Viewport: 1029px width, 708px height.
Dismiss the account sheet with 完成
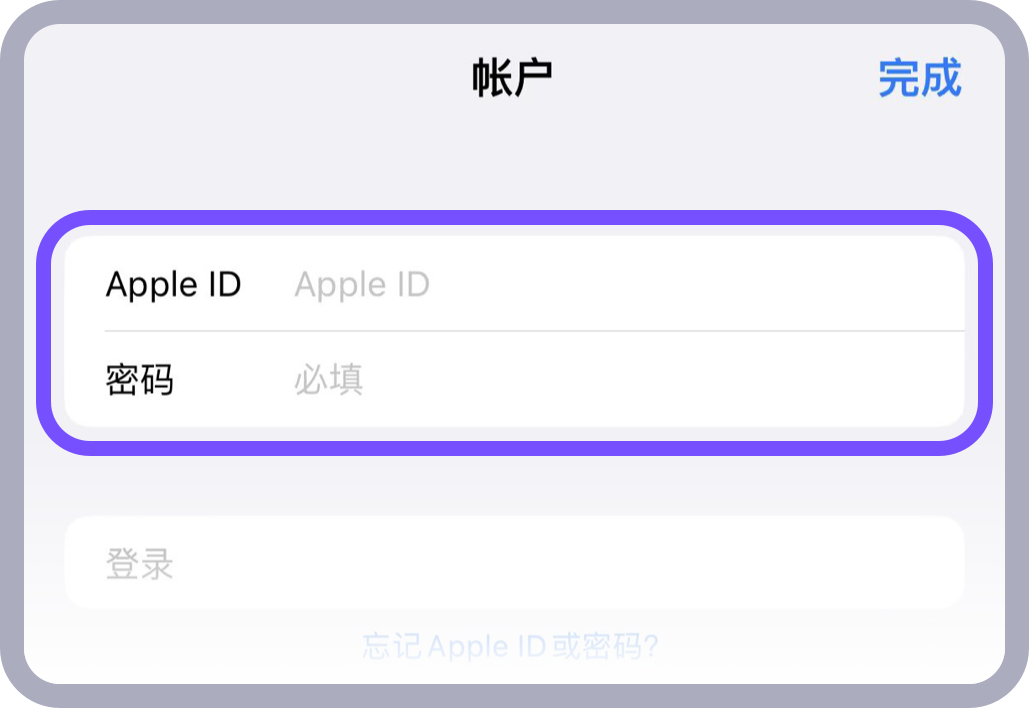(x=919, y=79)
